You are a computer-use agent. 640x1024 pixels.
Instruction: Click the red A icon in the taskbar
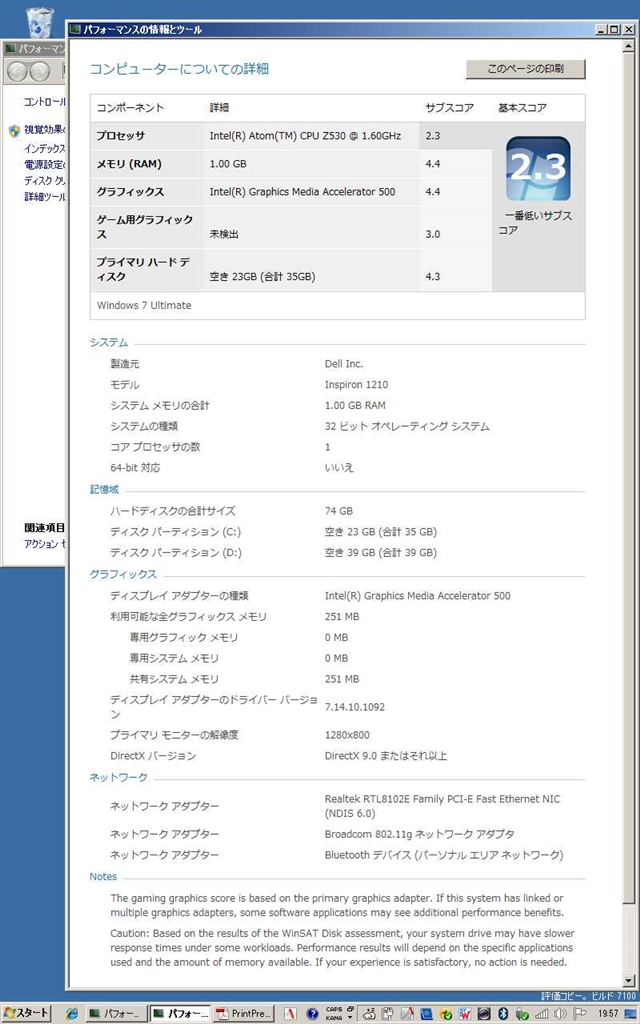[290, 1014]
